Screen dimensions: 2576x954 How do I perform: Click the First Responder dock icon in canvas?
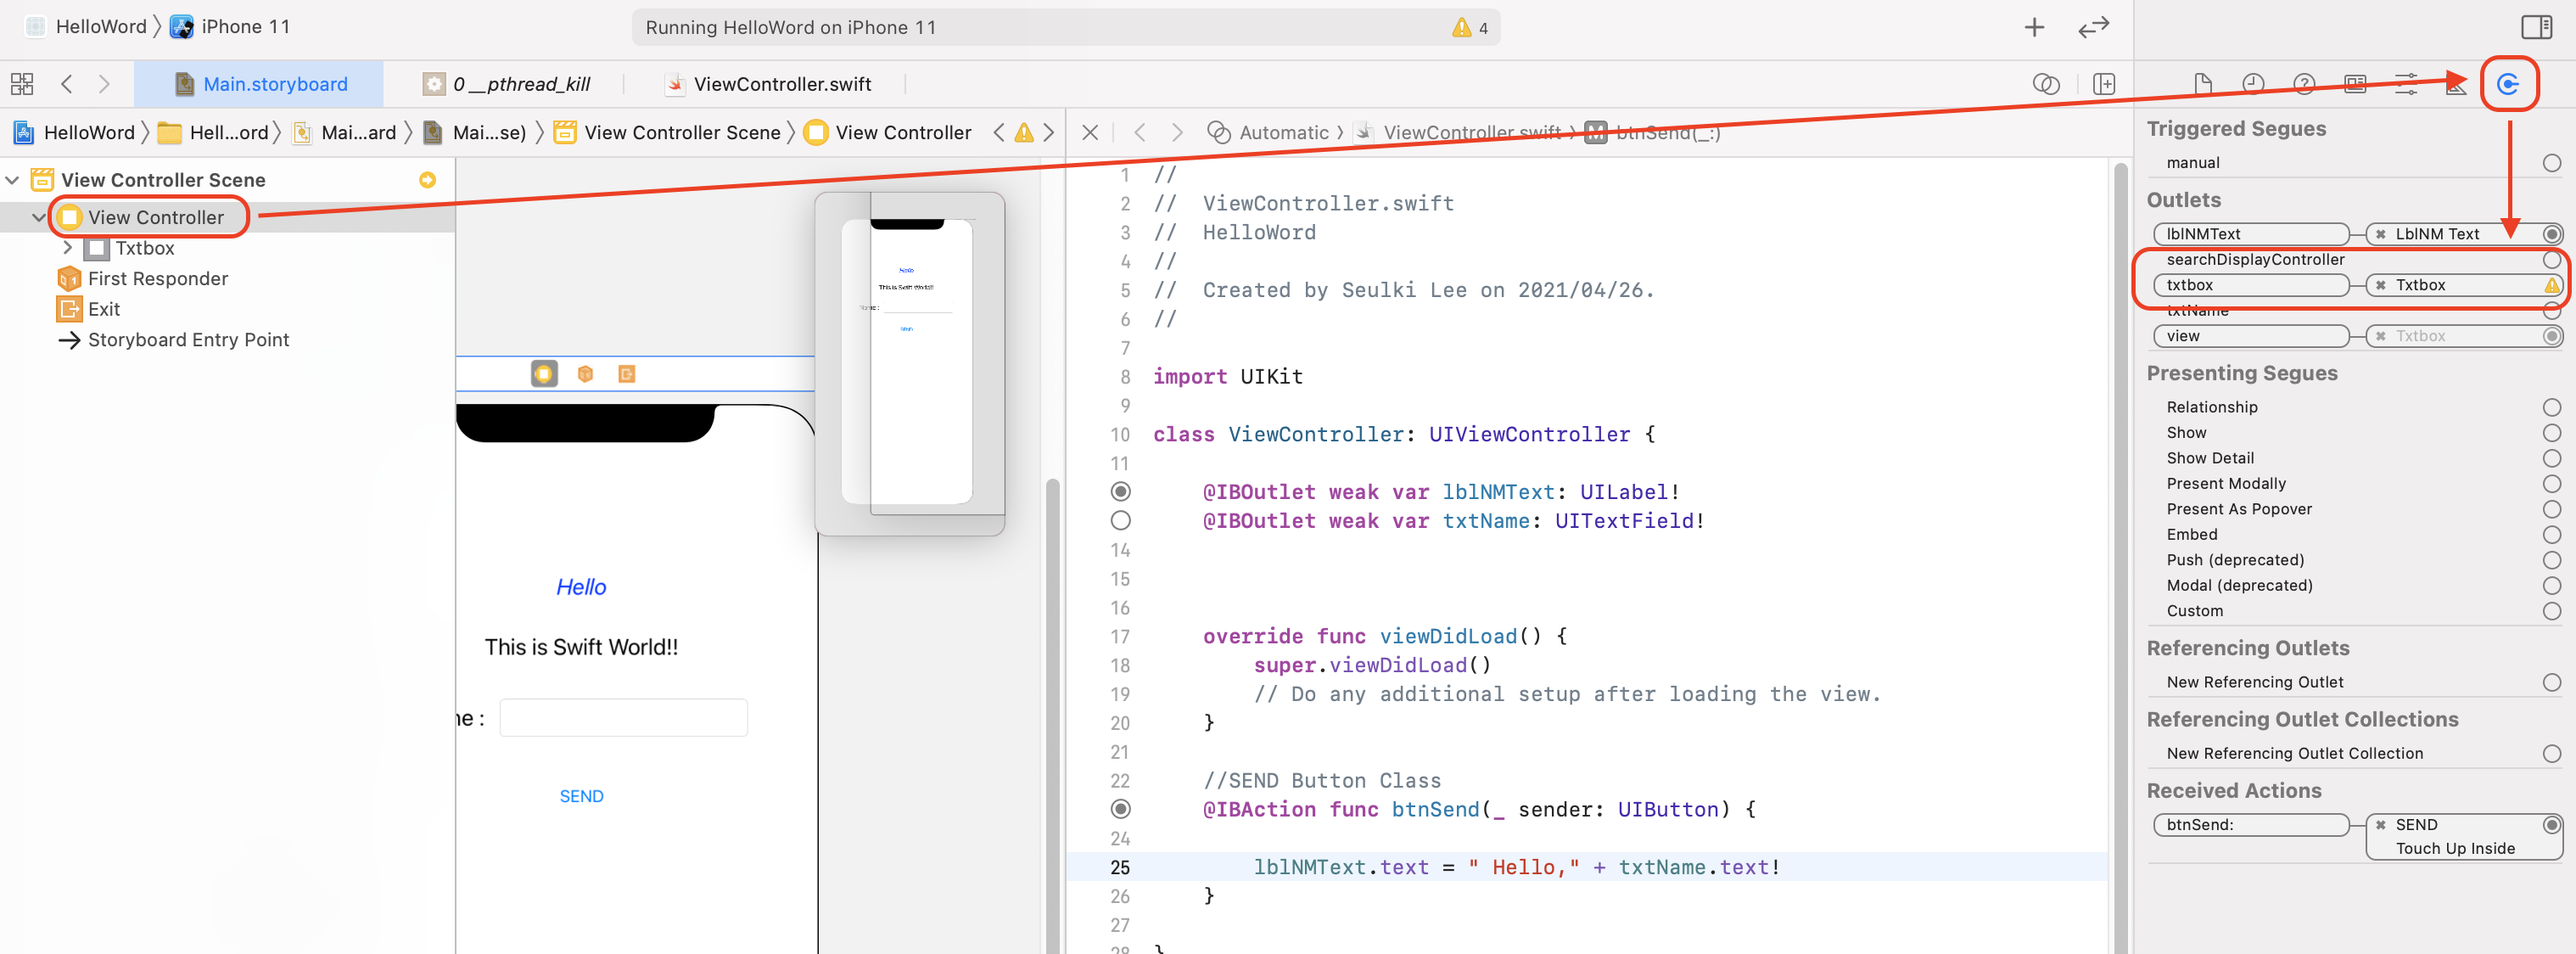click(585, 374)
